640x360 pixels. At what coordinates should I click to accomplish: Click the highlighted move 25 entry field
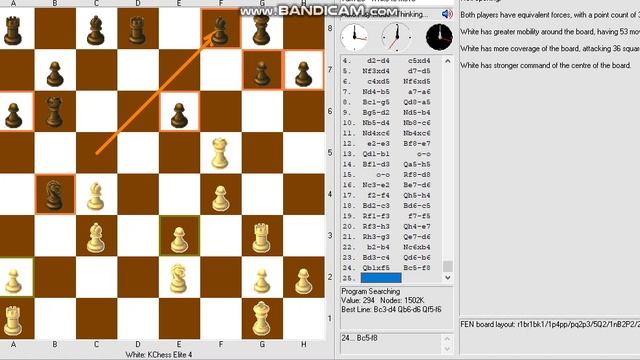(x=381, y=278)
